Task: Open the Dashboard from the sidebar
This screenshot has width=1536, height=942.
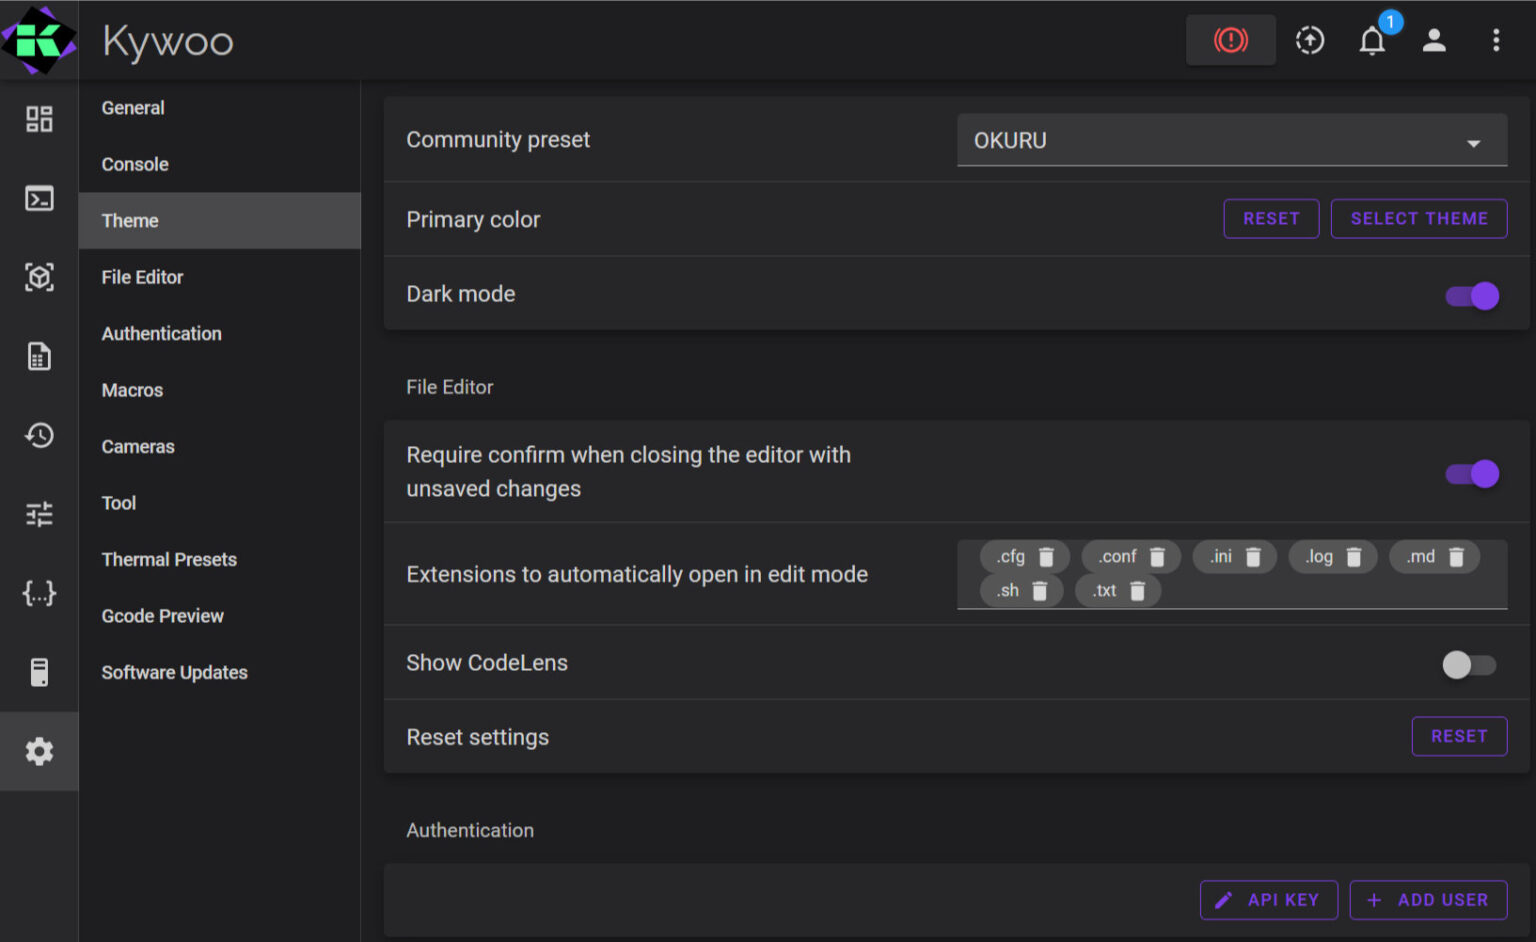Action: 39,118
